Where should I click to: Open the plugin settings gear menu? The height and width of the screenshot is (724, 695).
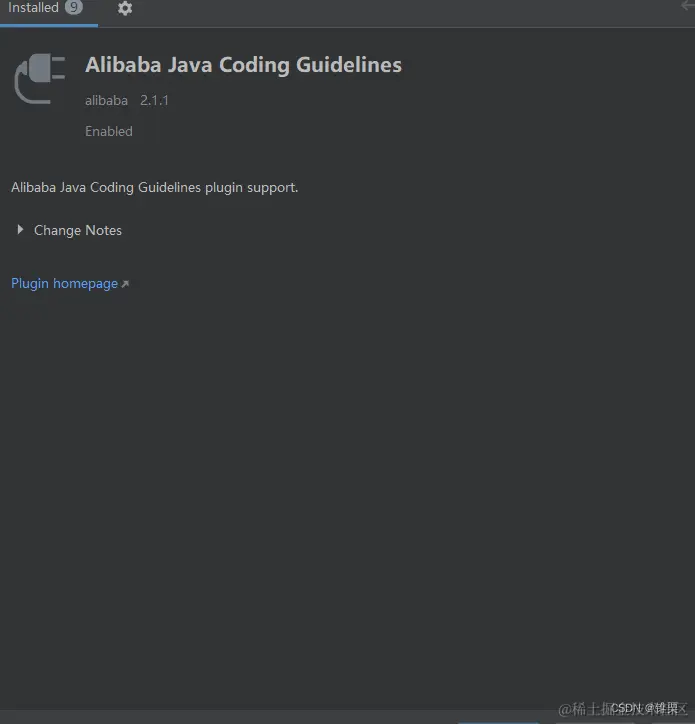125,8
